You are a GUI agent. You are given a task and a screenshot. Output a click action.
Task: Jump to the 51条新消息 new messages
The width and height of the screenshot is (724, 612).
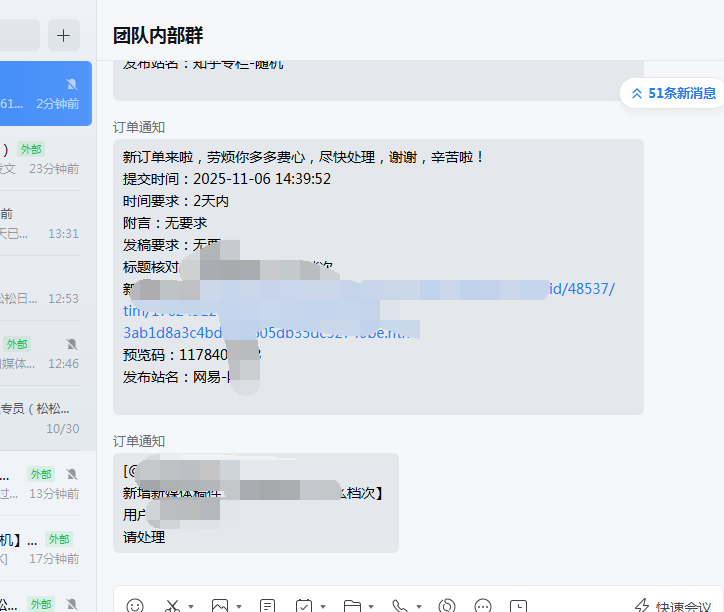pos(674,93)
